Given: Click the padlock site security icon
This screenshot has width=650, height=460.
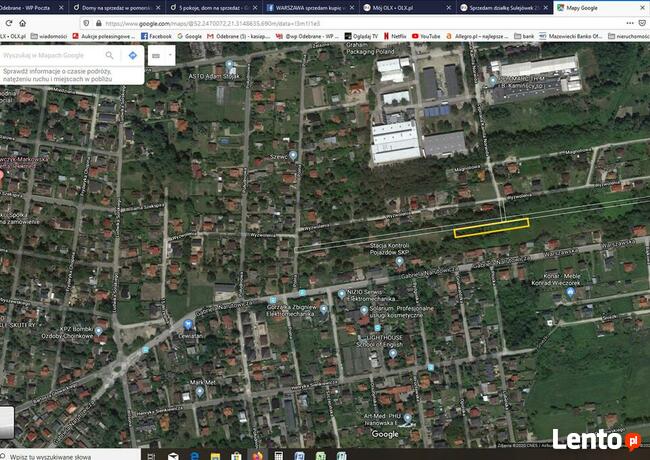Looking at the screenshot, I should tap(98, 24).
